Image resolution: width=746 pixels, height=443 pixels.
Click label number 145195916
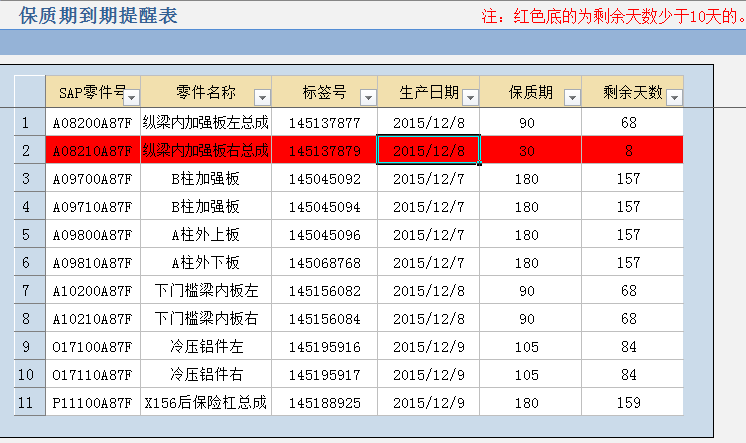[x=324, y=347]
